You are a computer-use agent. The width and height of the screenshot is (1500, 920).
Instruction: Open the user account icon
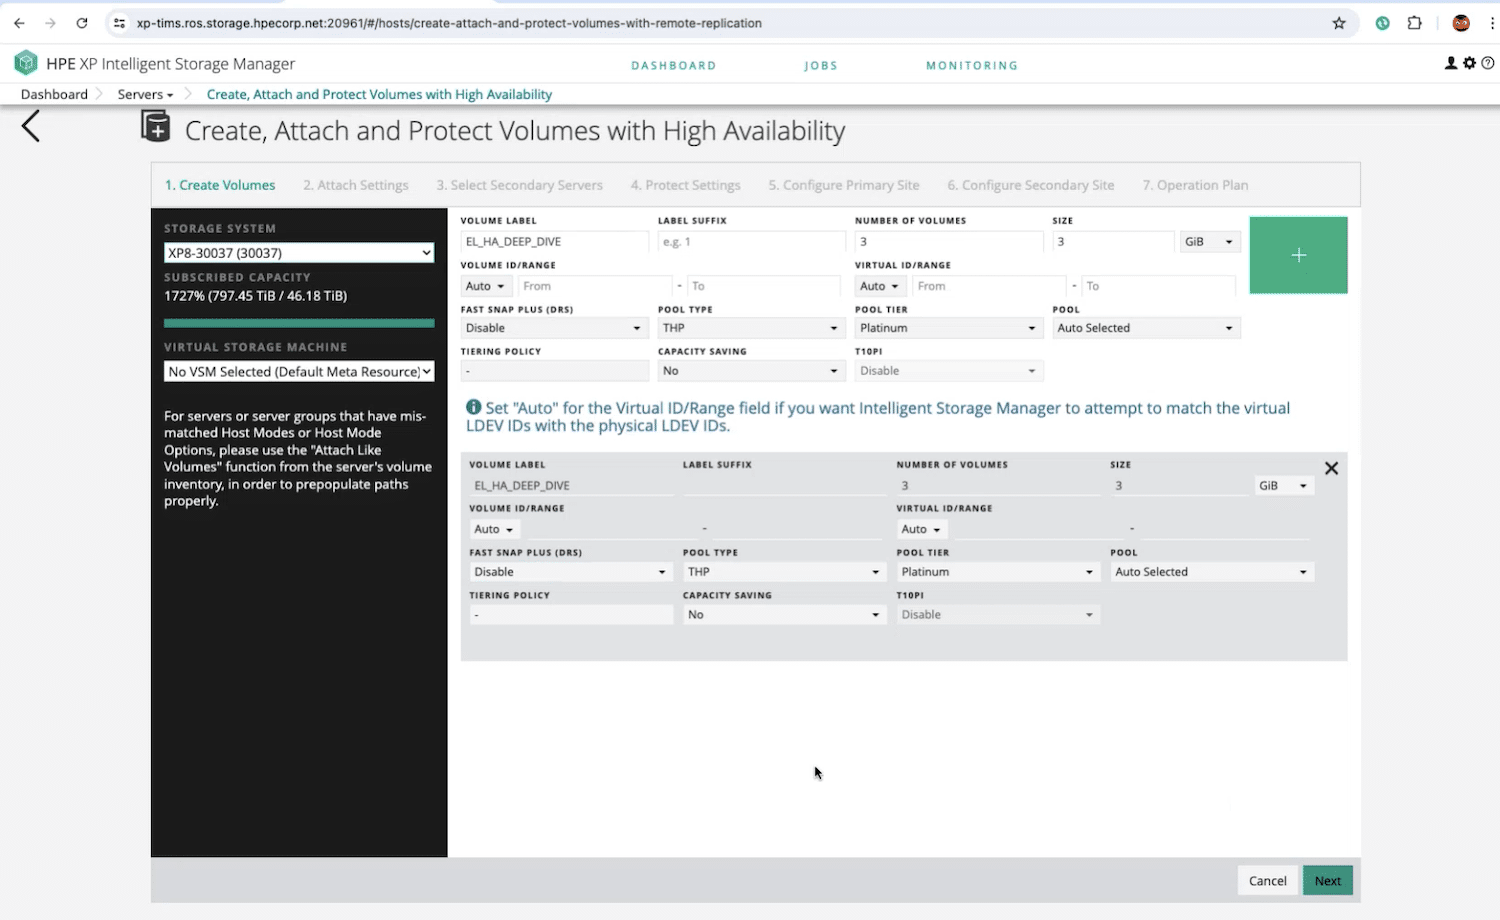click(1451, 63)
